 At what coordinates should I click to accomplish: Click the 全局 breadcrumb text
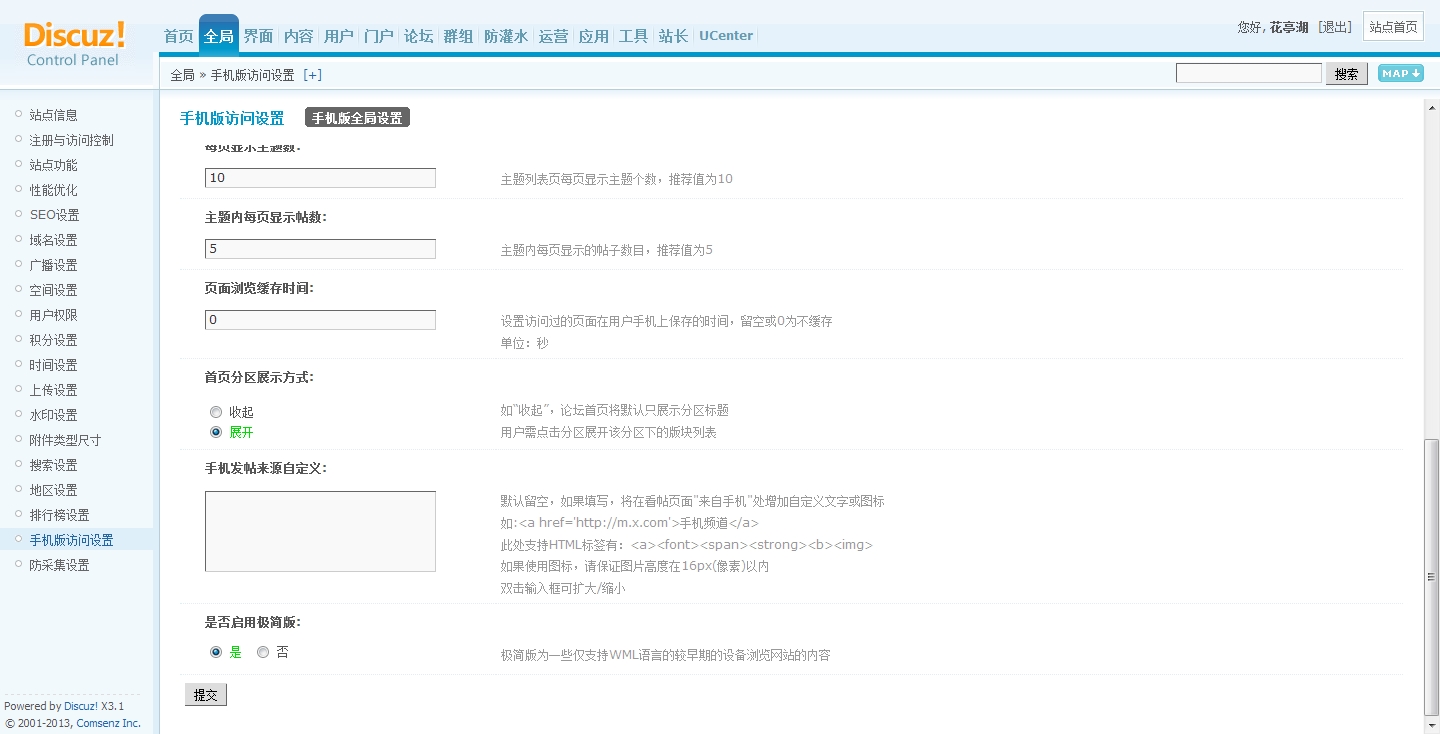click(182, 75)
